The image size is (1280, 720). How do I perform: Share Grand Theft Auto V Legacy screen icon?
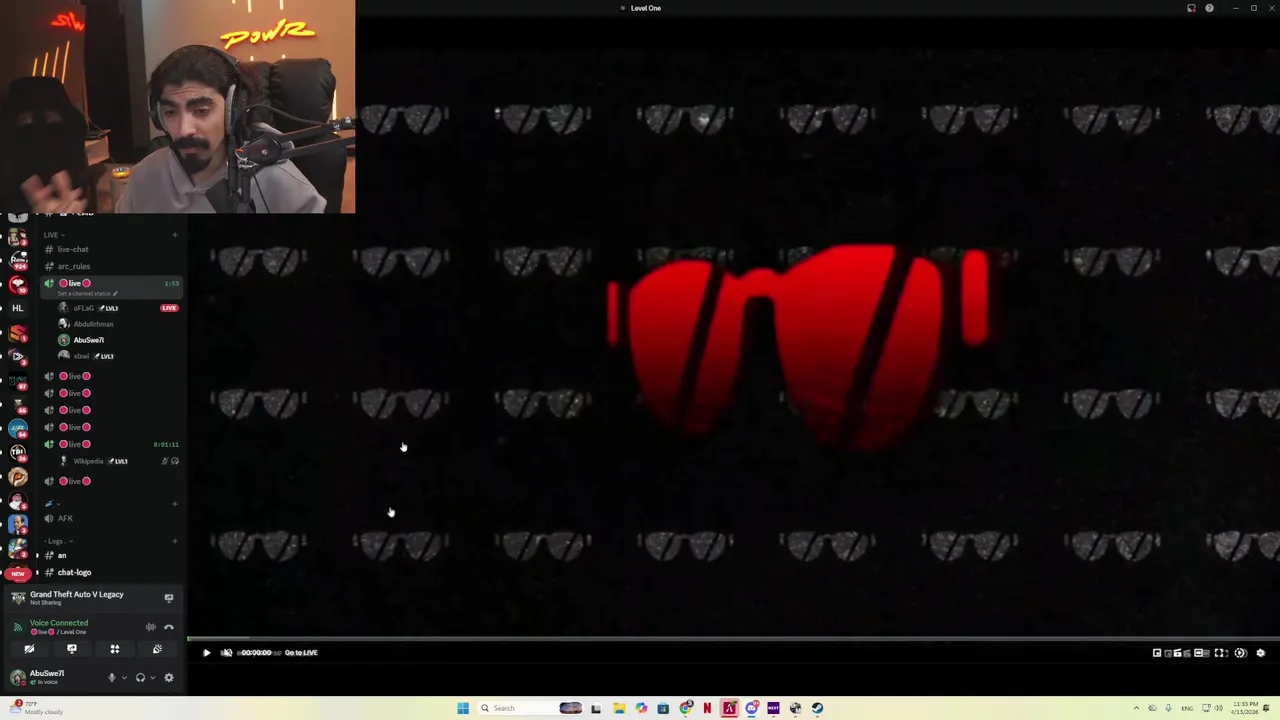[x=168, y=598]
